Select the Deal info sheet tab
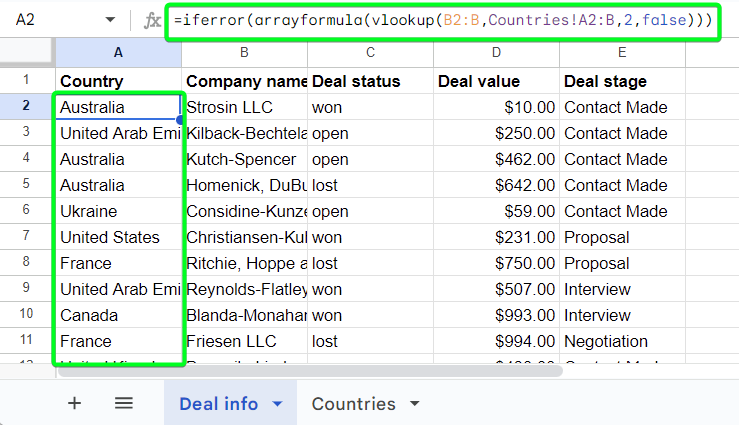The image size is (739, 425). (x=219, y=404)
